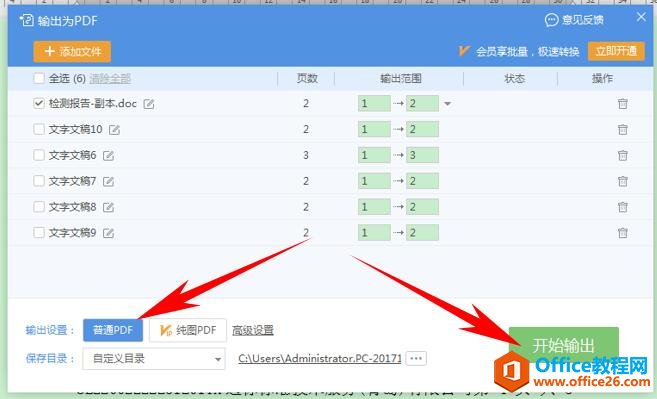Click end page field of 文字文稿9
Image resolution: width=657 pixels, height=399 pixels.
422,233
